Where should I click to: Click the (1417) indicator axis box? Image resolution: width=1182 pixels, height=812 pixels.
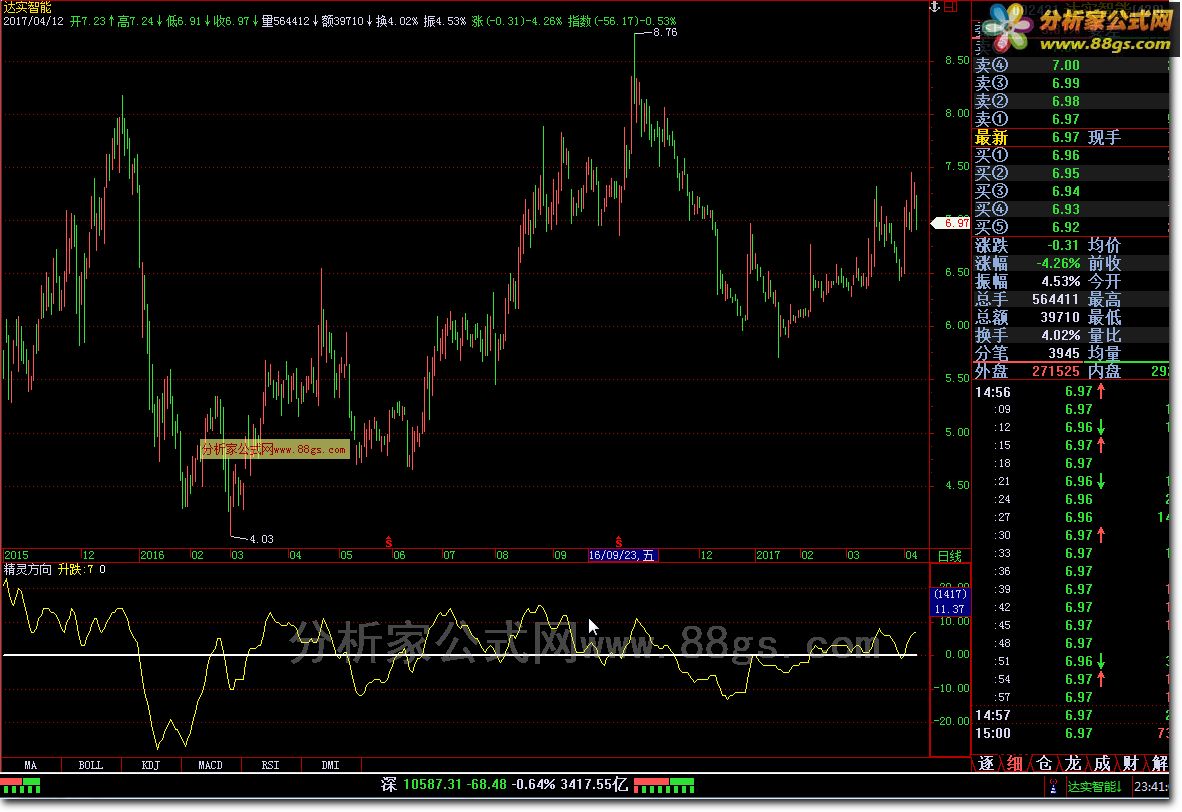[x=950, y=594]
